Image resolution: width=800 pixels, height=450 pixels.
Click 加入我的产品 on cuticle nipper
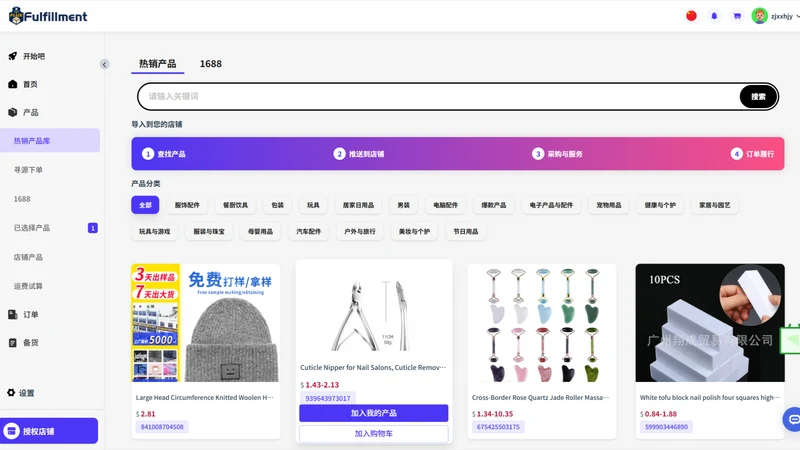(373, 413)
